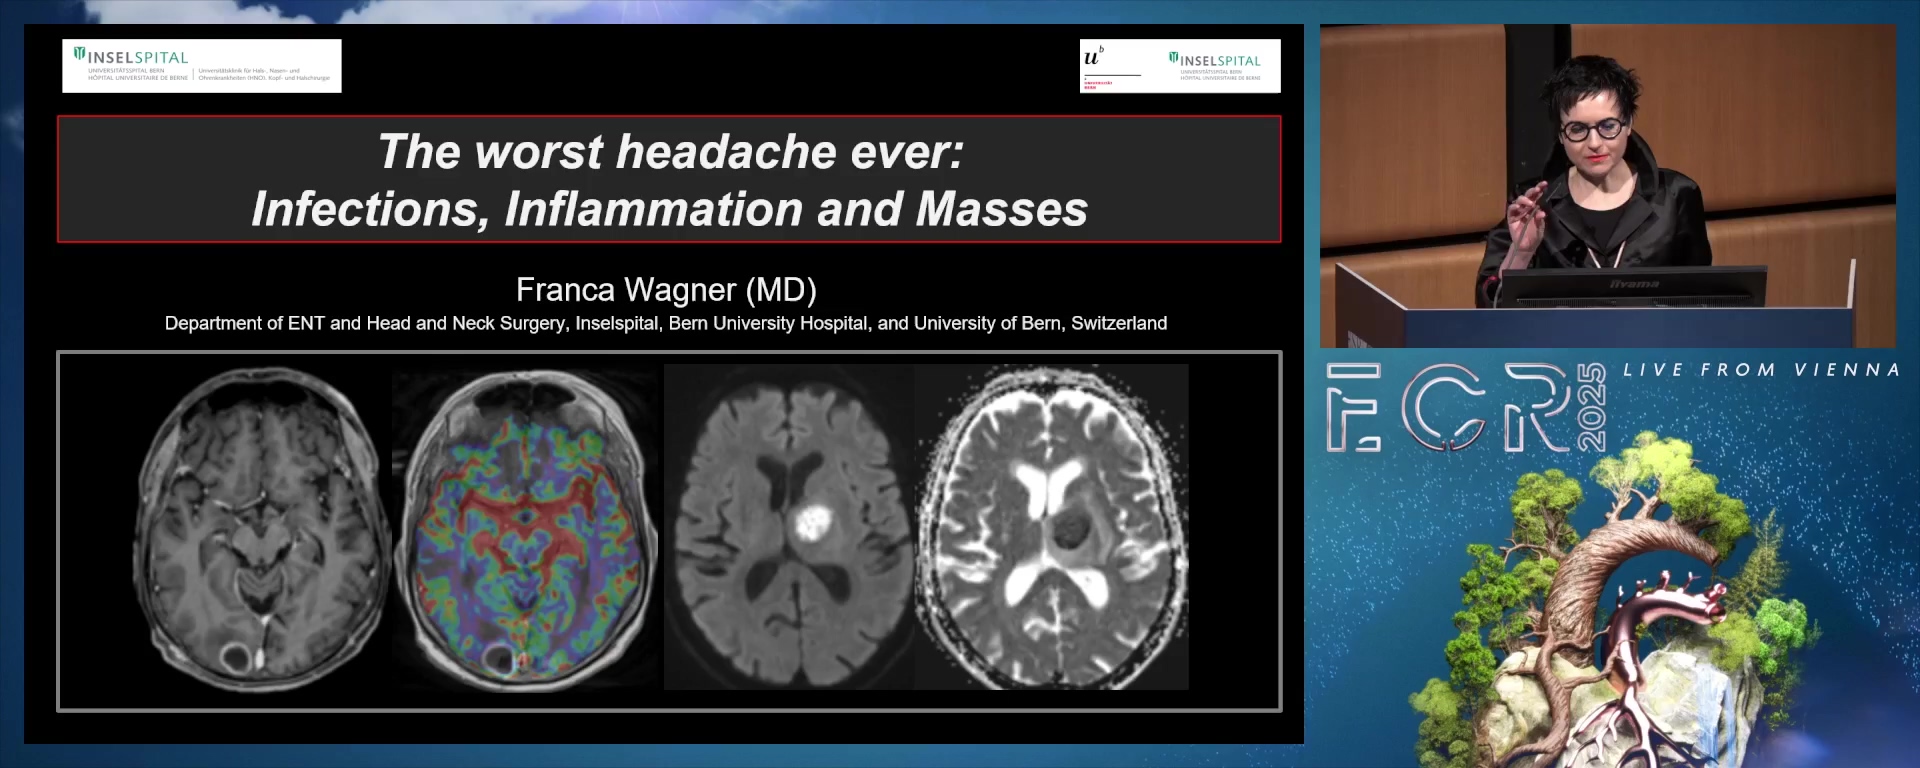The width and height of the screenshot is (1920, 768).
Task: Click the ECR 2025 logo
Action: [1466, 408]
